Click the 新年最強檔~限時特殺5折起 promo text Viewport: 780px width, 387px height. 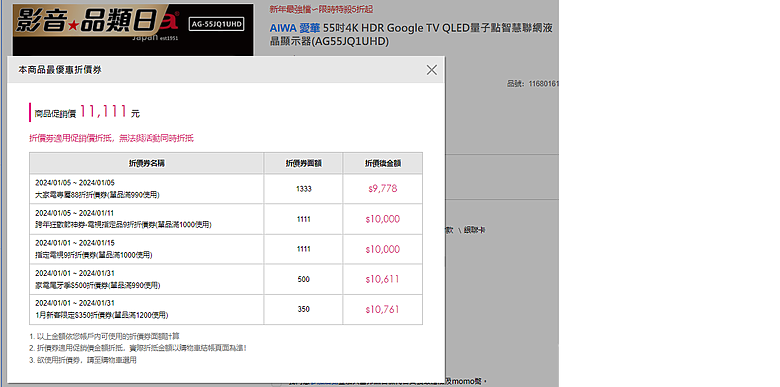(x=321, y=9)
